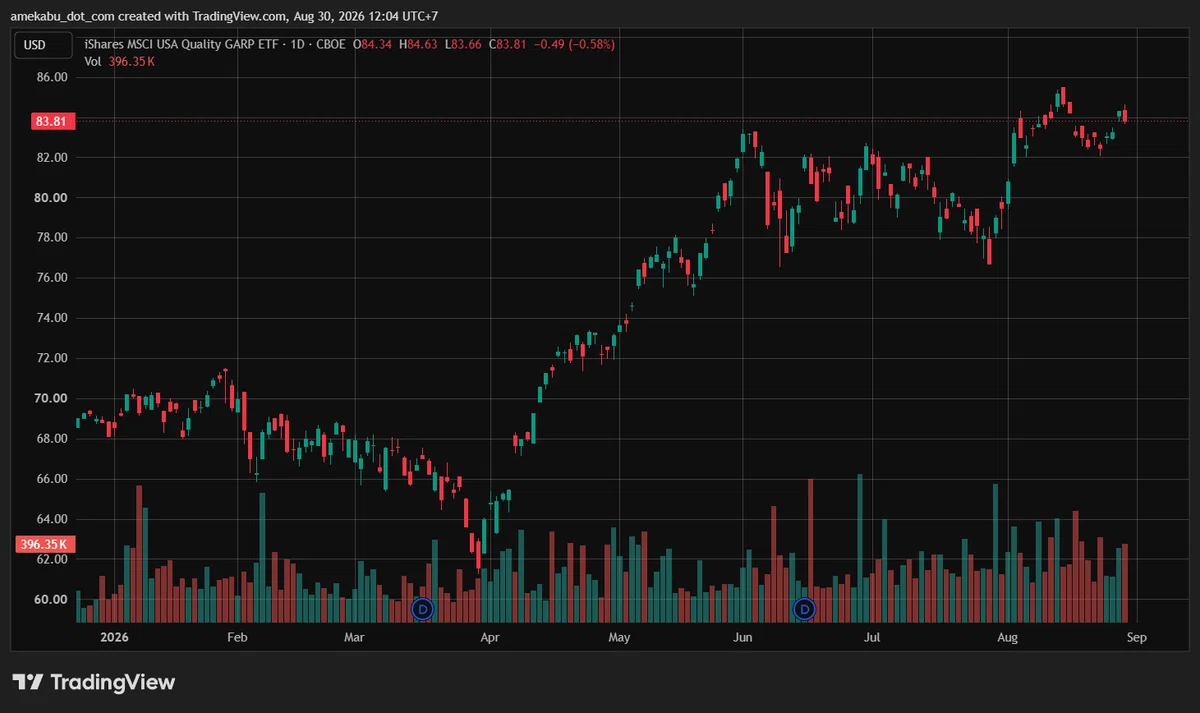Click the low value L83.66

pyautogui.click(x=464, y=44)
